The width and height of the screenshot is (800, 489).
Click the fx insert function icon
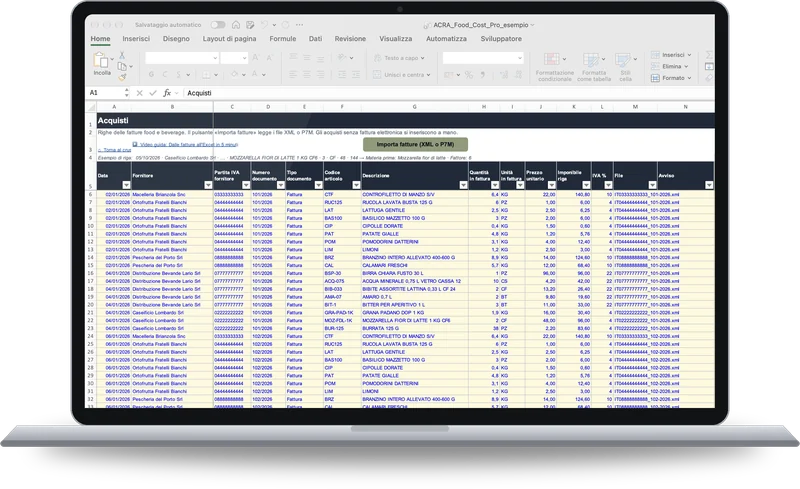(167, 93)
